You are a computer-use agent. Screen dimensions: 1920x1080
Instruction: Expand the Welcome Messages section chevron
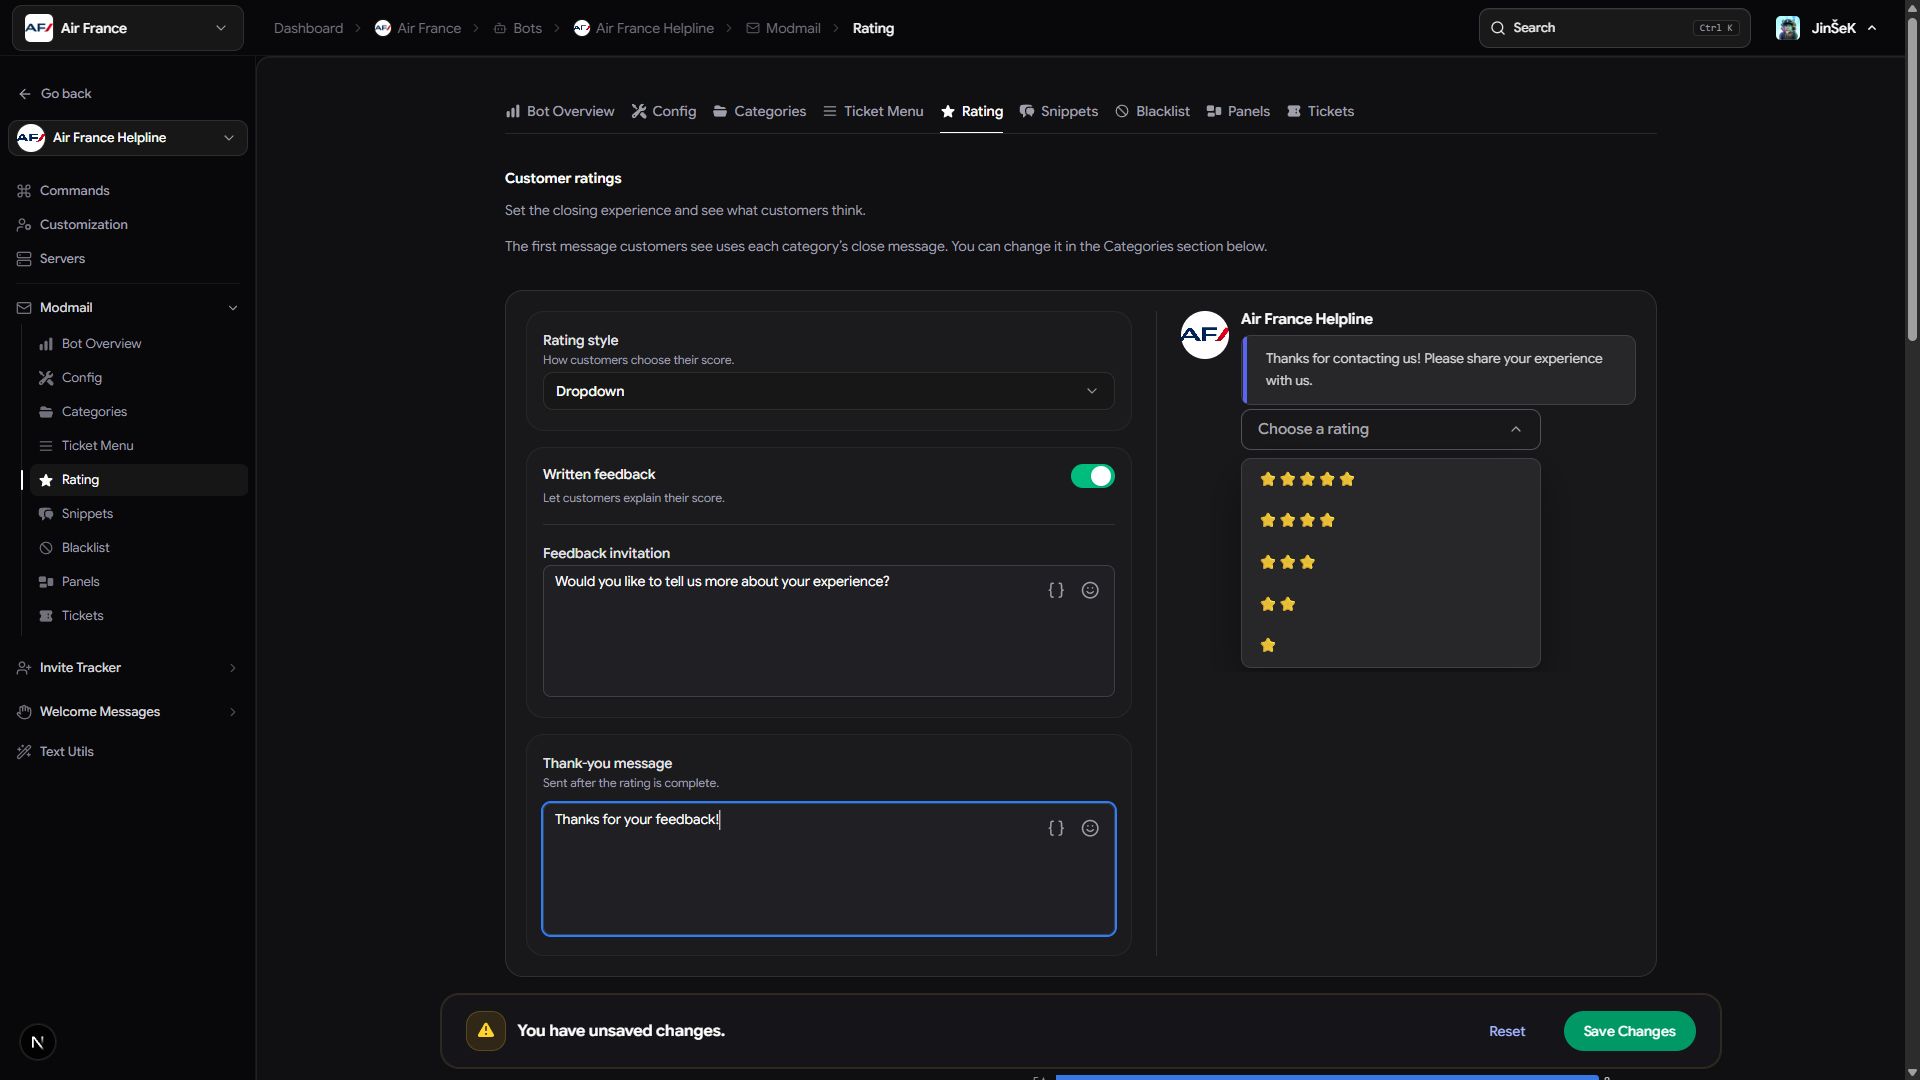233,712
